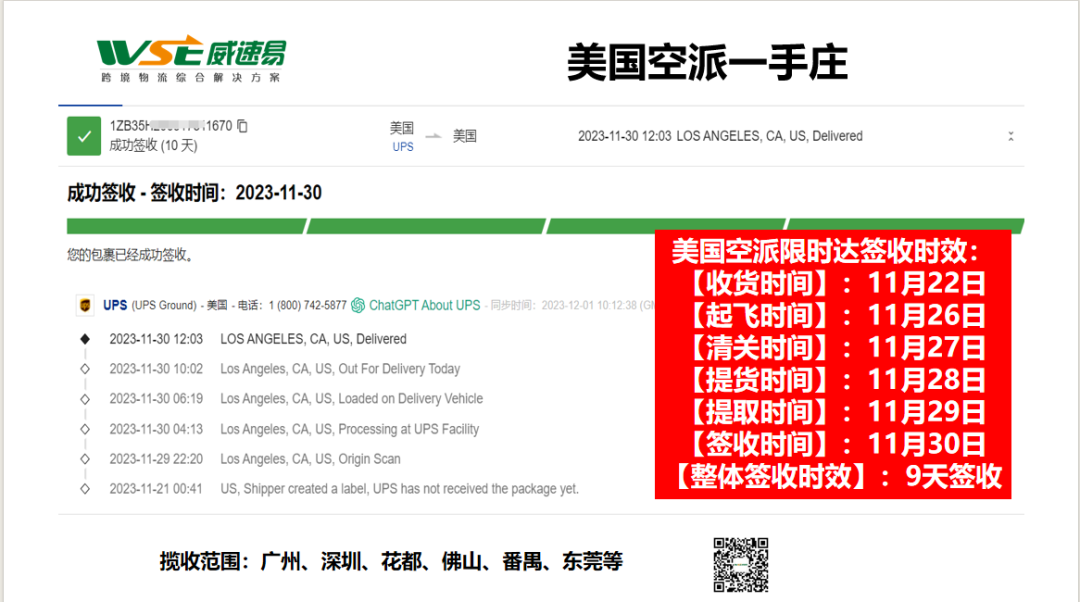Click the green delivered checkmark icon

pyautogui.click(x=83, y=136)
